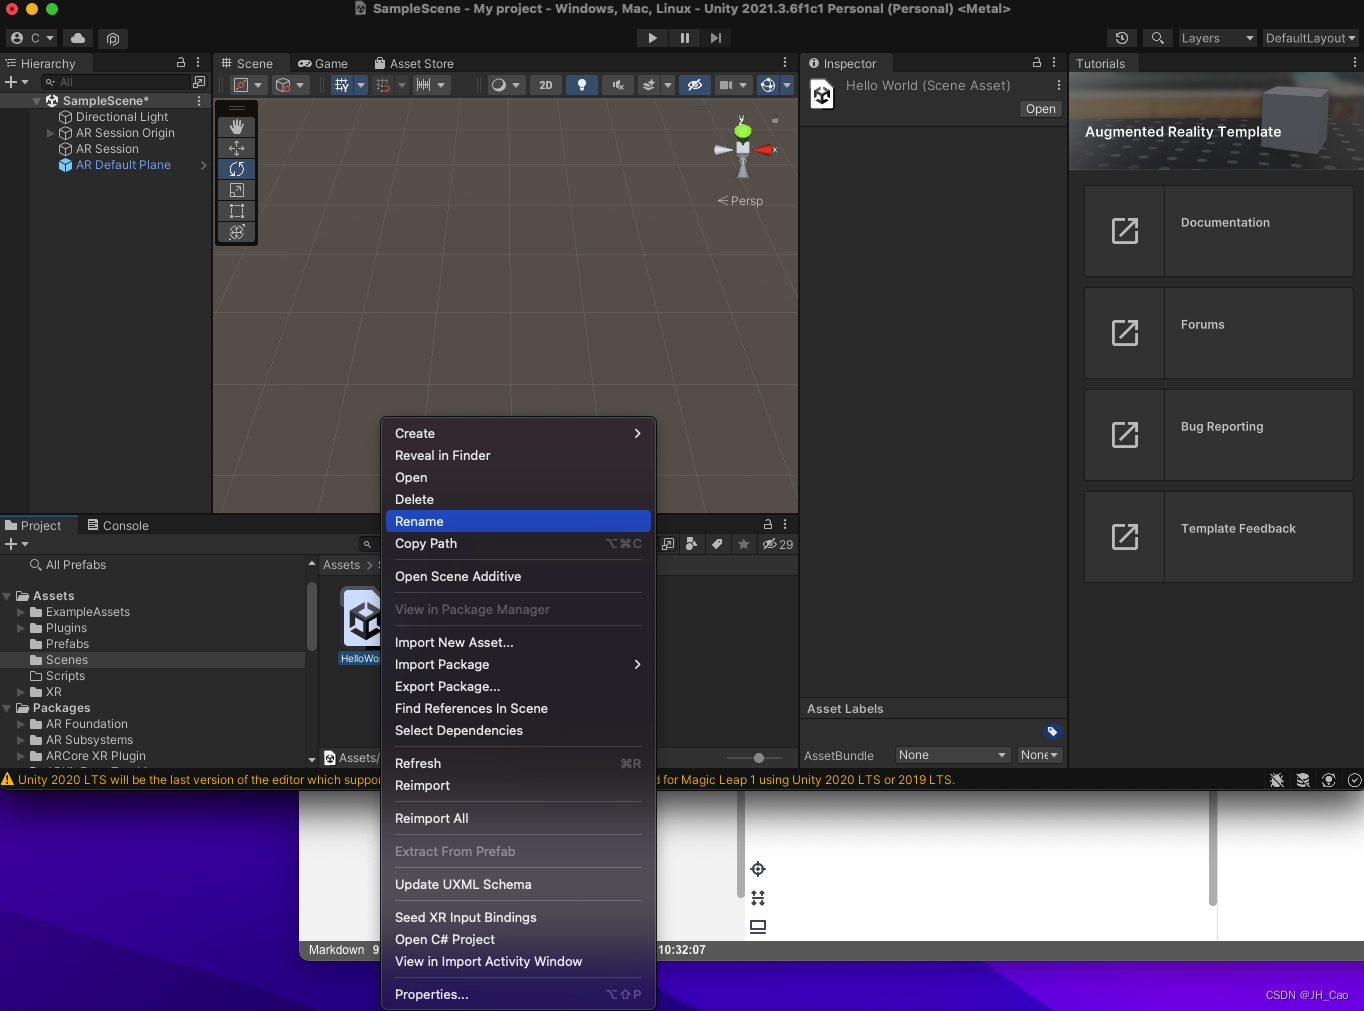Open the Unity Cloud services icon

tap(78, 38)
